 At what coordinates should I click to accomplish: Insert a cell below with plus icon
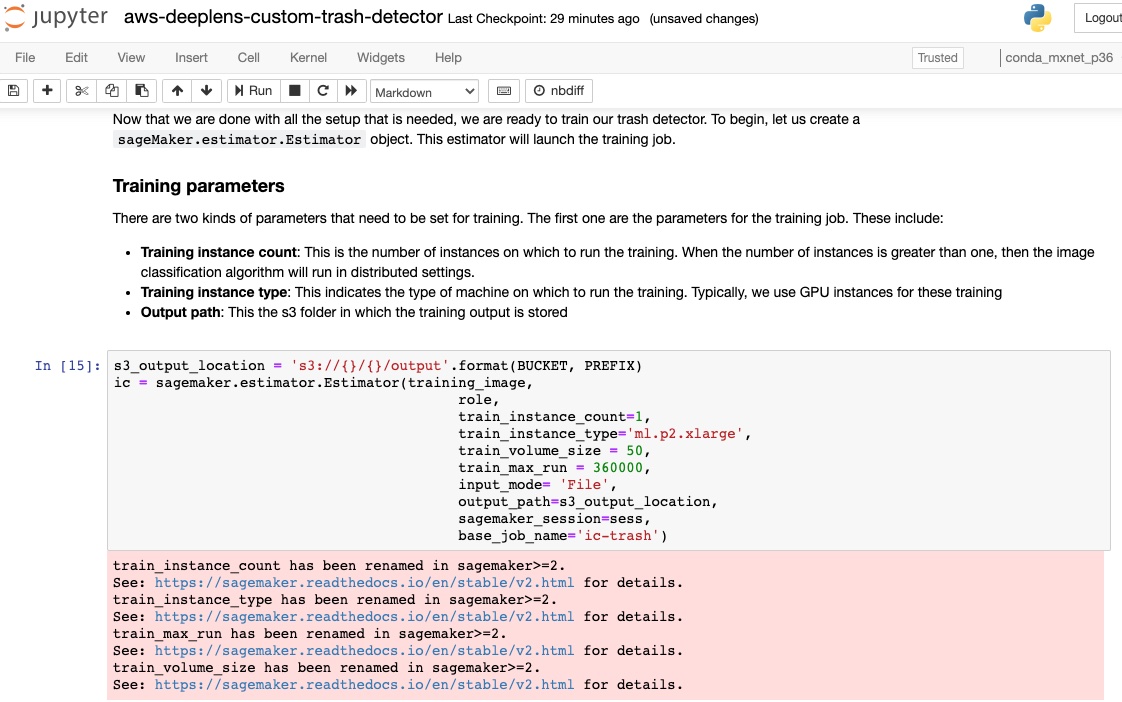click(x=47, y=91)
